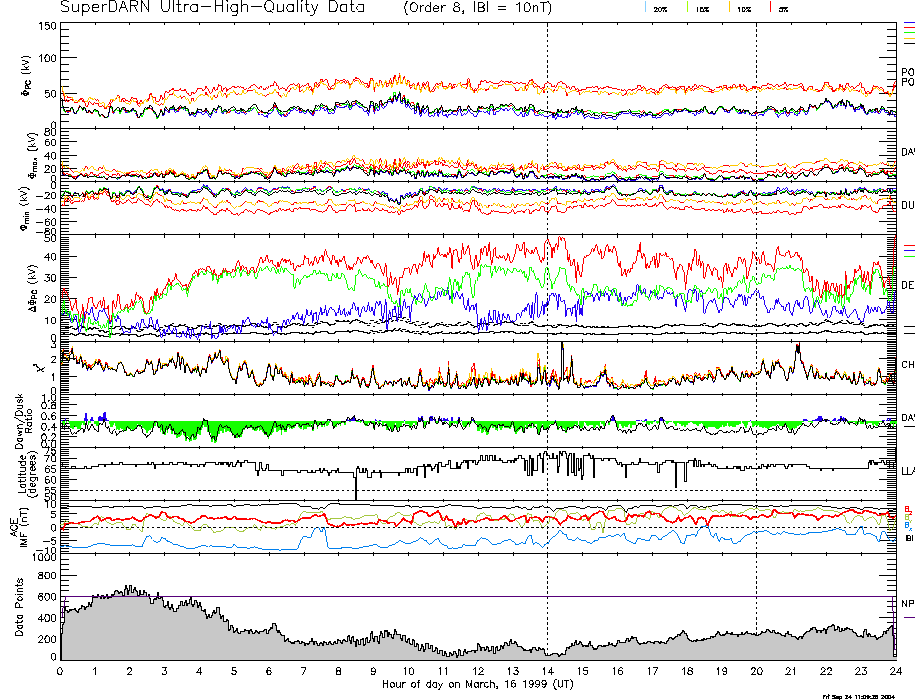The height and width of the screenshot is (700, 915).
Task: Click the blue IMF trace in ACE panel
Action: tap(200, 541)
